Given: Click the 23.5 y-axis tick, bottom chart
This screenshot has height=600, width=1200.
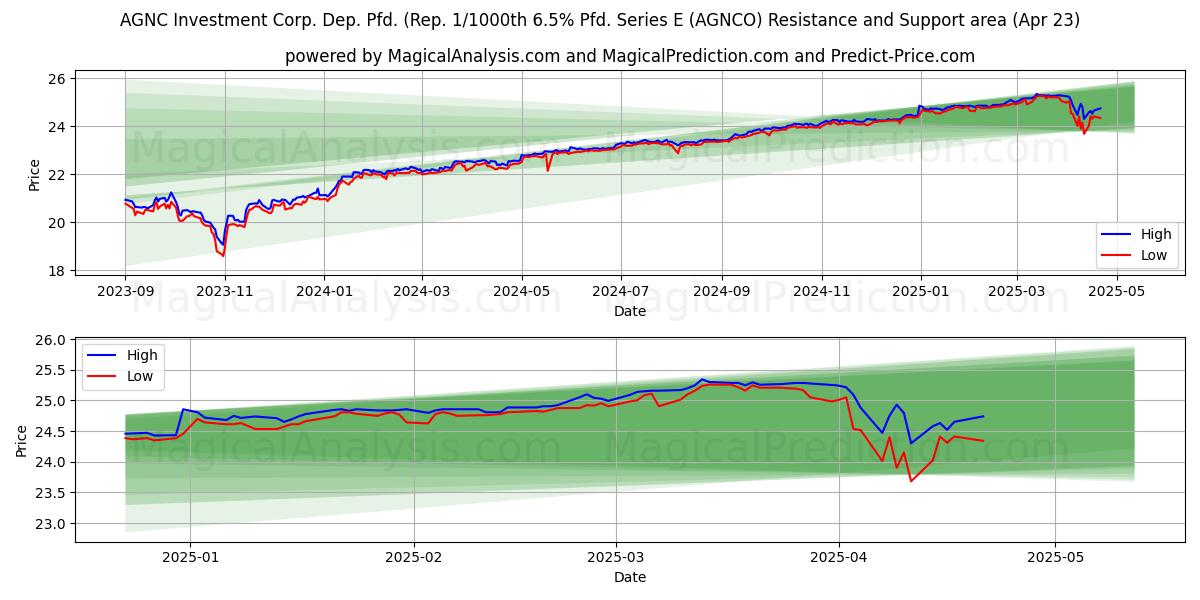Looking at the screenshot, I should (x=52, y=493).
